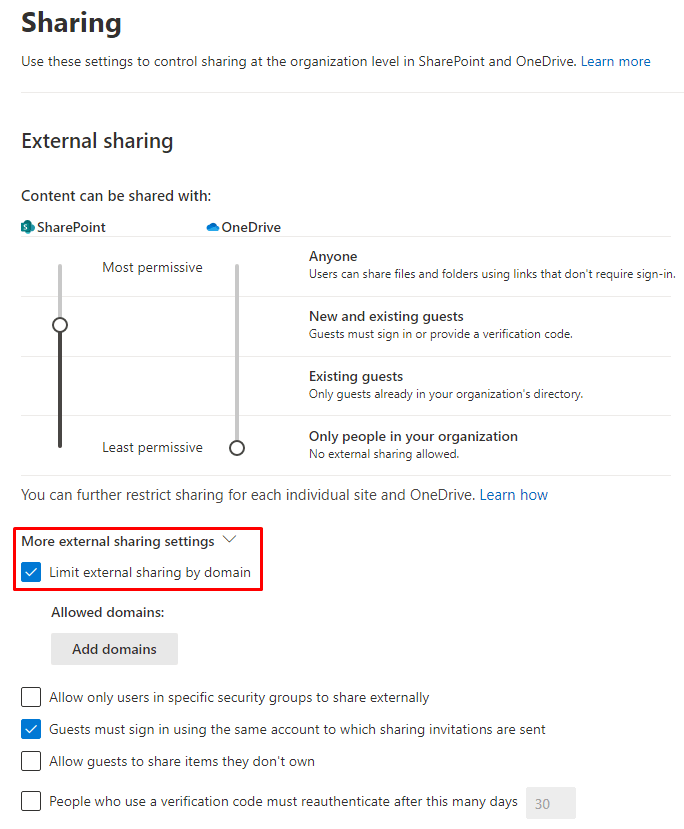Viewport: 684px width, 829px height.
Task: Click the OneDrive permissiveness slider handle
Action: point(237,448)
